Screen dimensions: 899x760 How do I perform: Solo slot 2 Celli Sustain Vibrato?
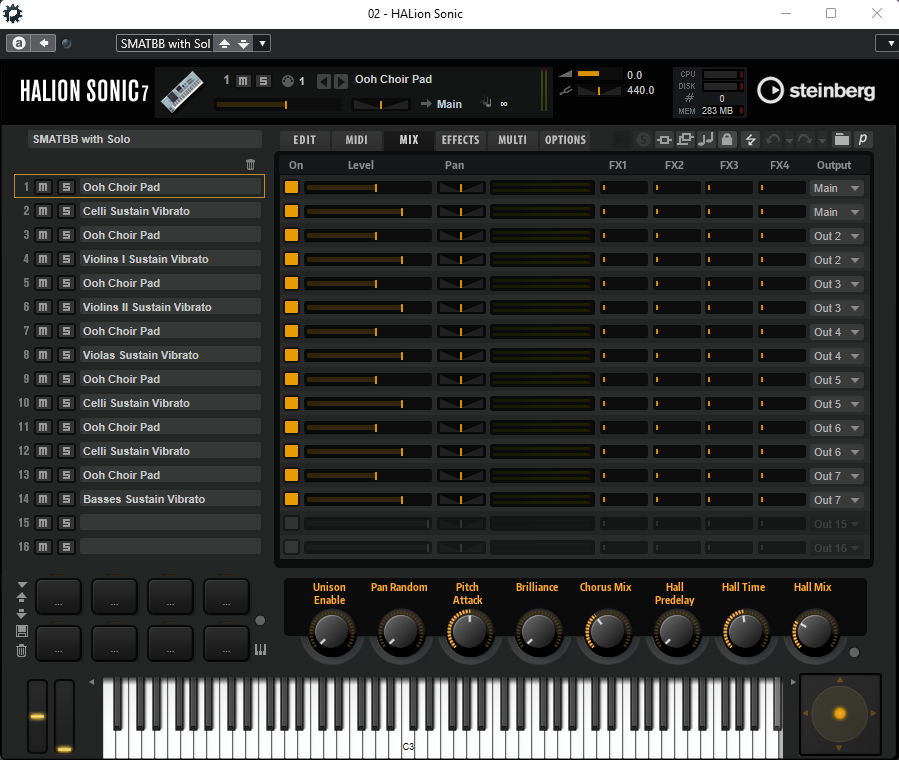coord(67,211)
